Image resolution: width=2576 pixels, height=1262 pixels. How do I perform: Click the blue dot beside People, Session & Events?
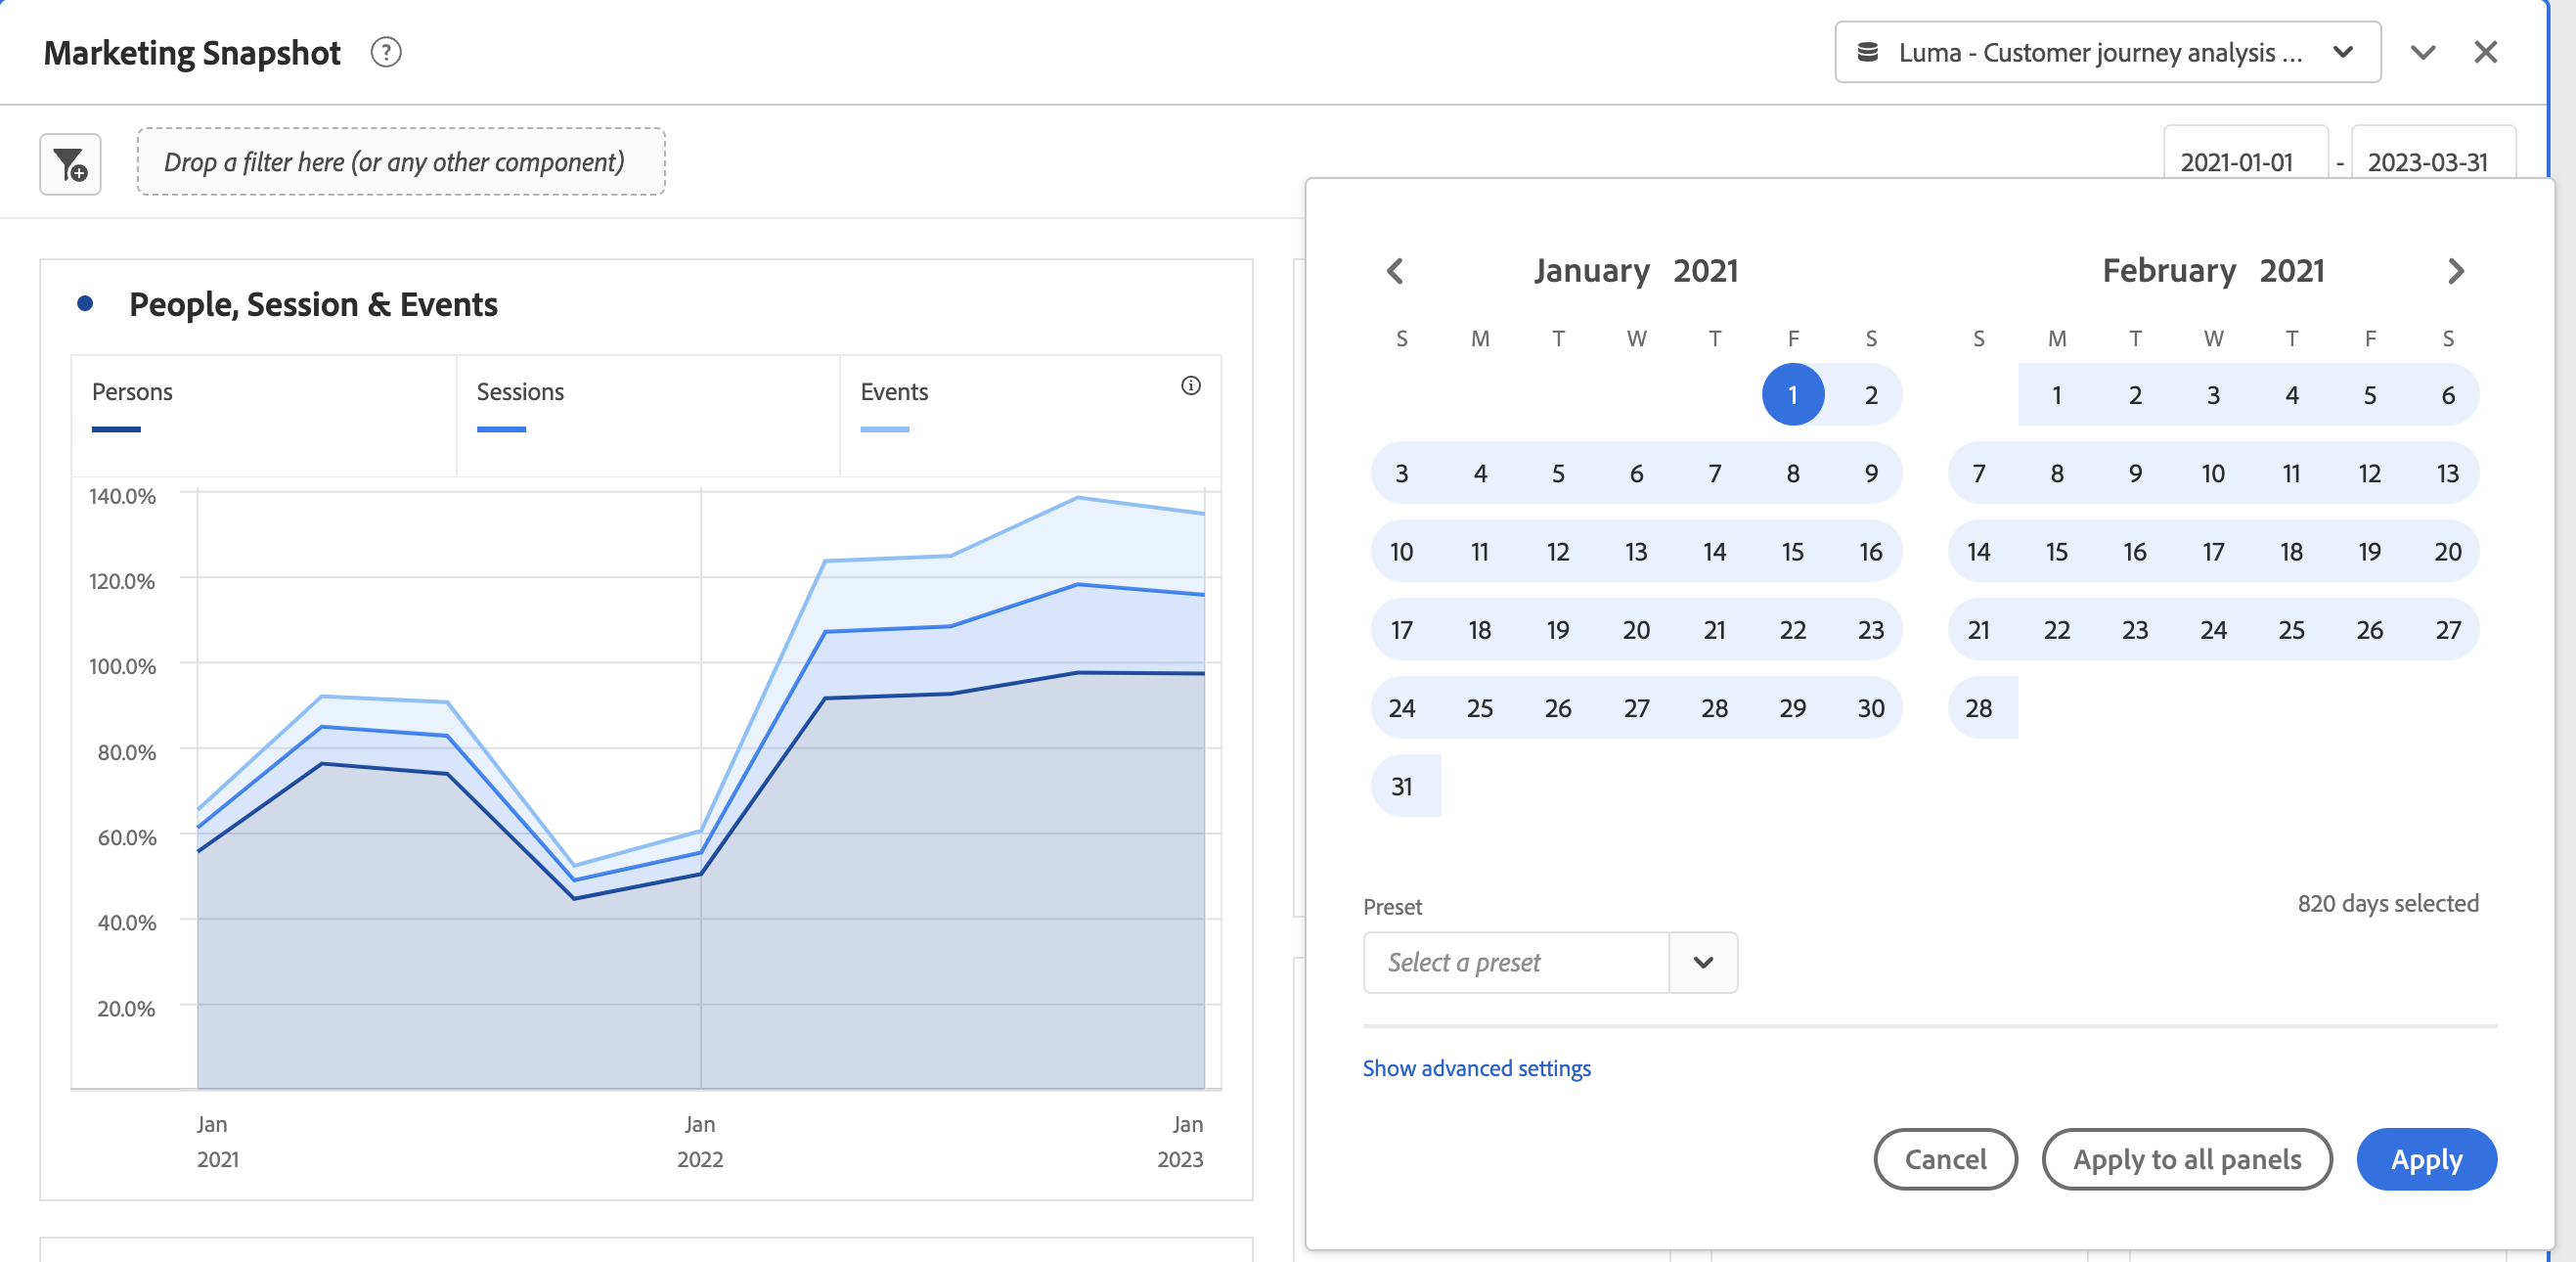point(85,304)
